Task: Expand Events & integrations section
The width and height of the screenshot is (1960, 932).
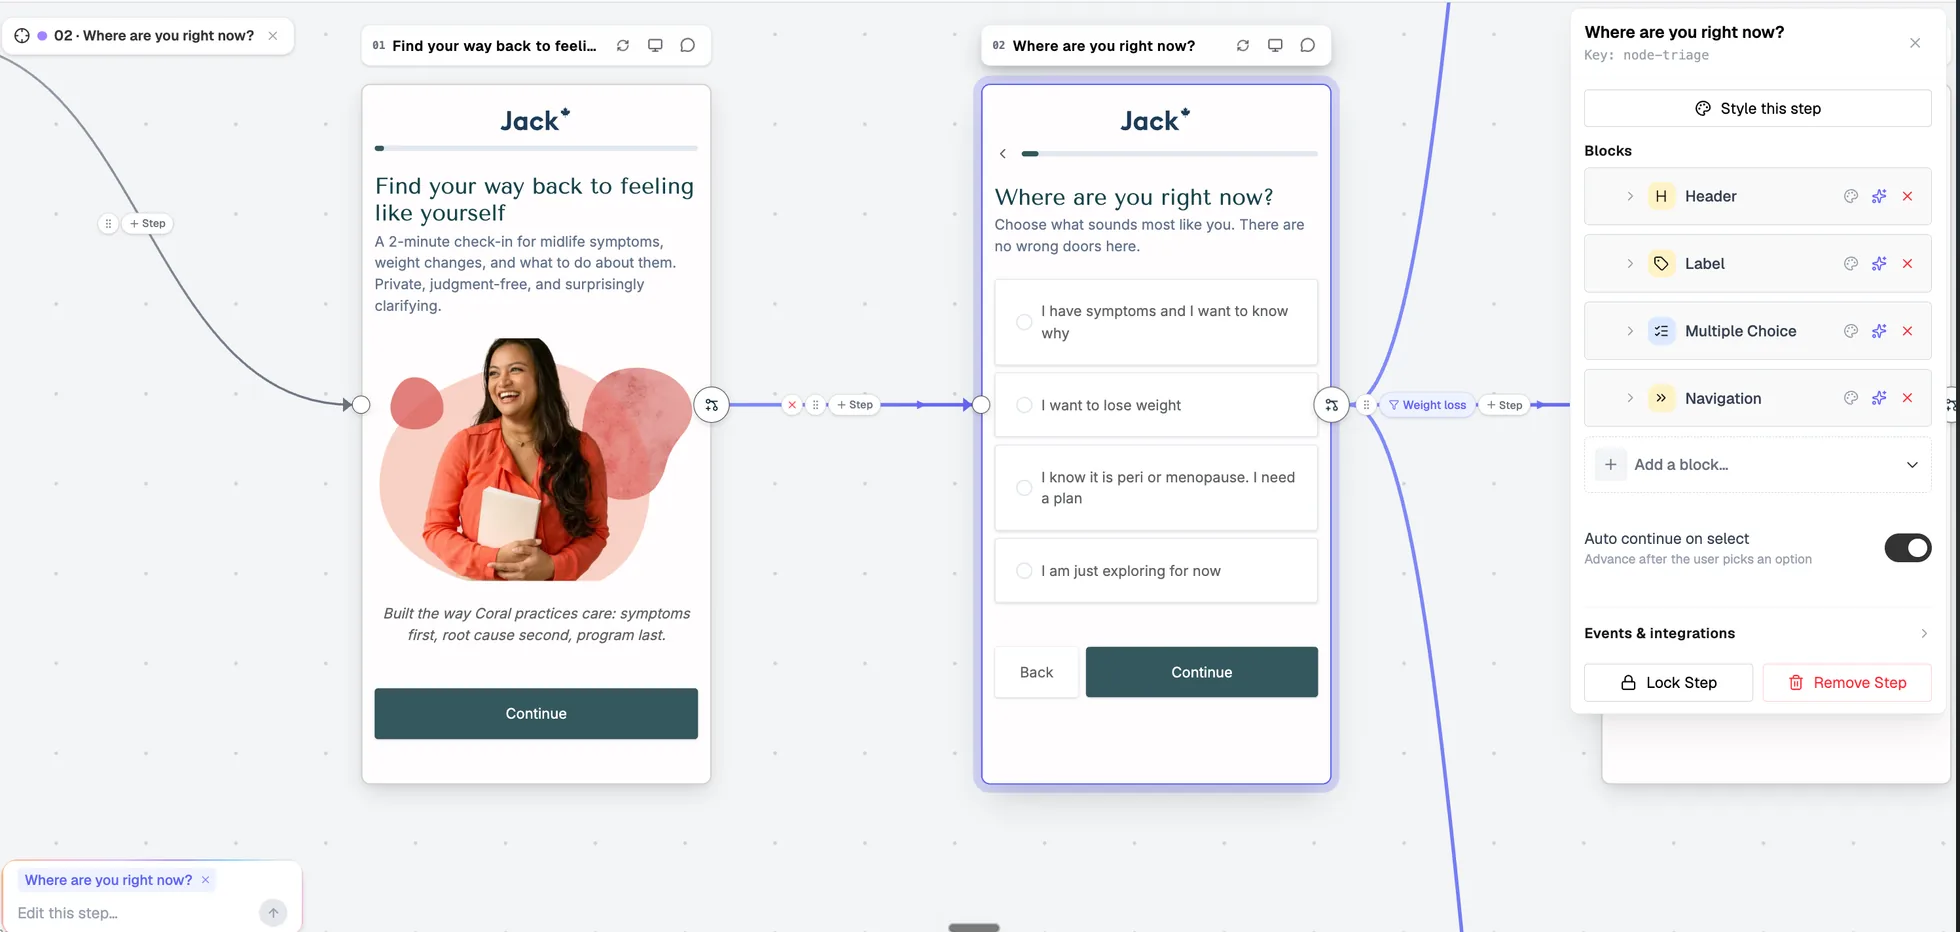Action: [1758, 633]
